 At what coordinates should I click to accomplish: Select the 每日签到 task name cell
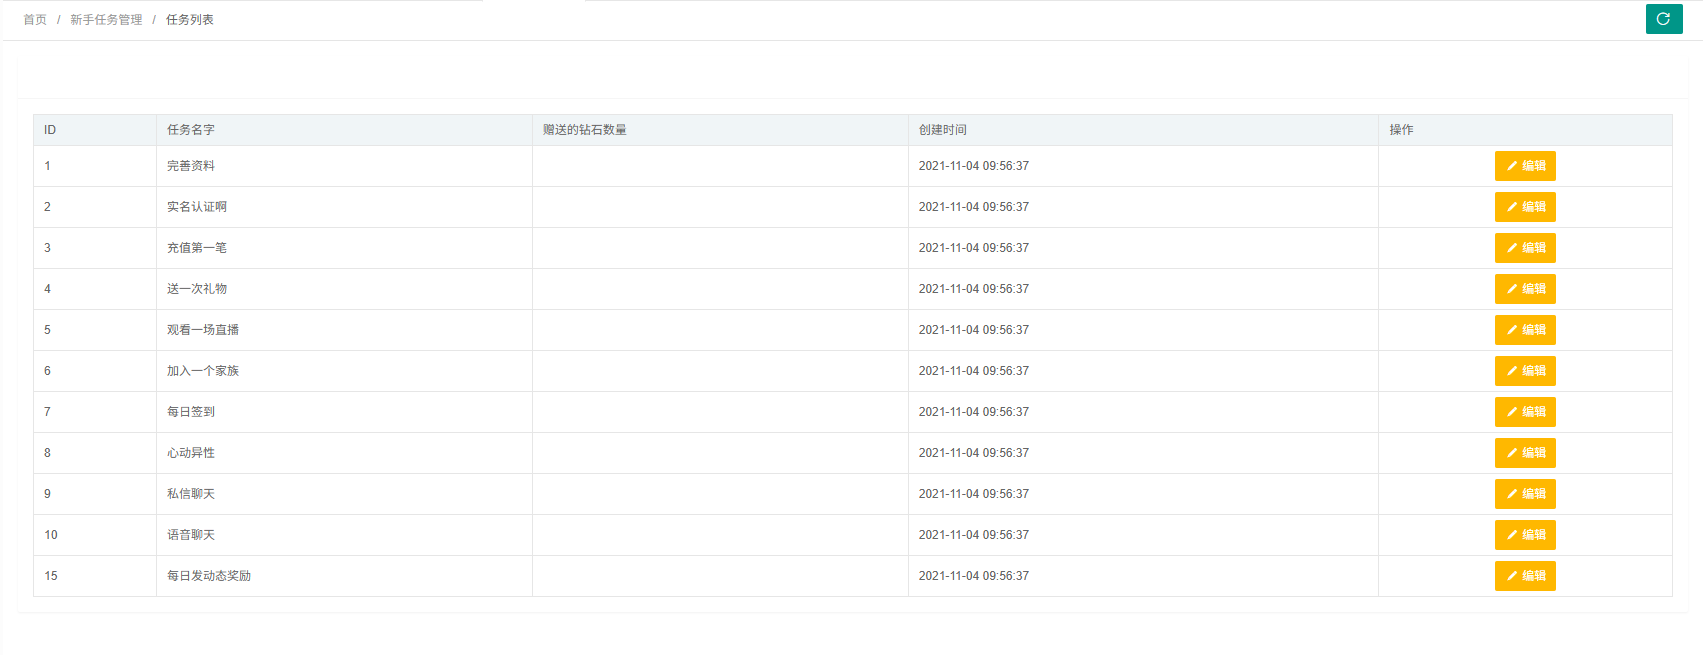[x=191, y=412]
